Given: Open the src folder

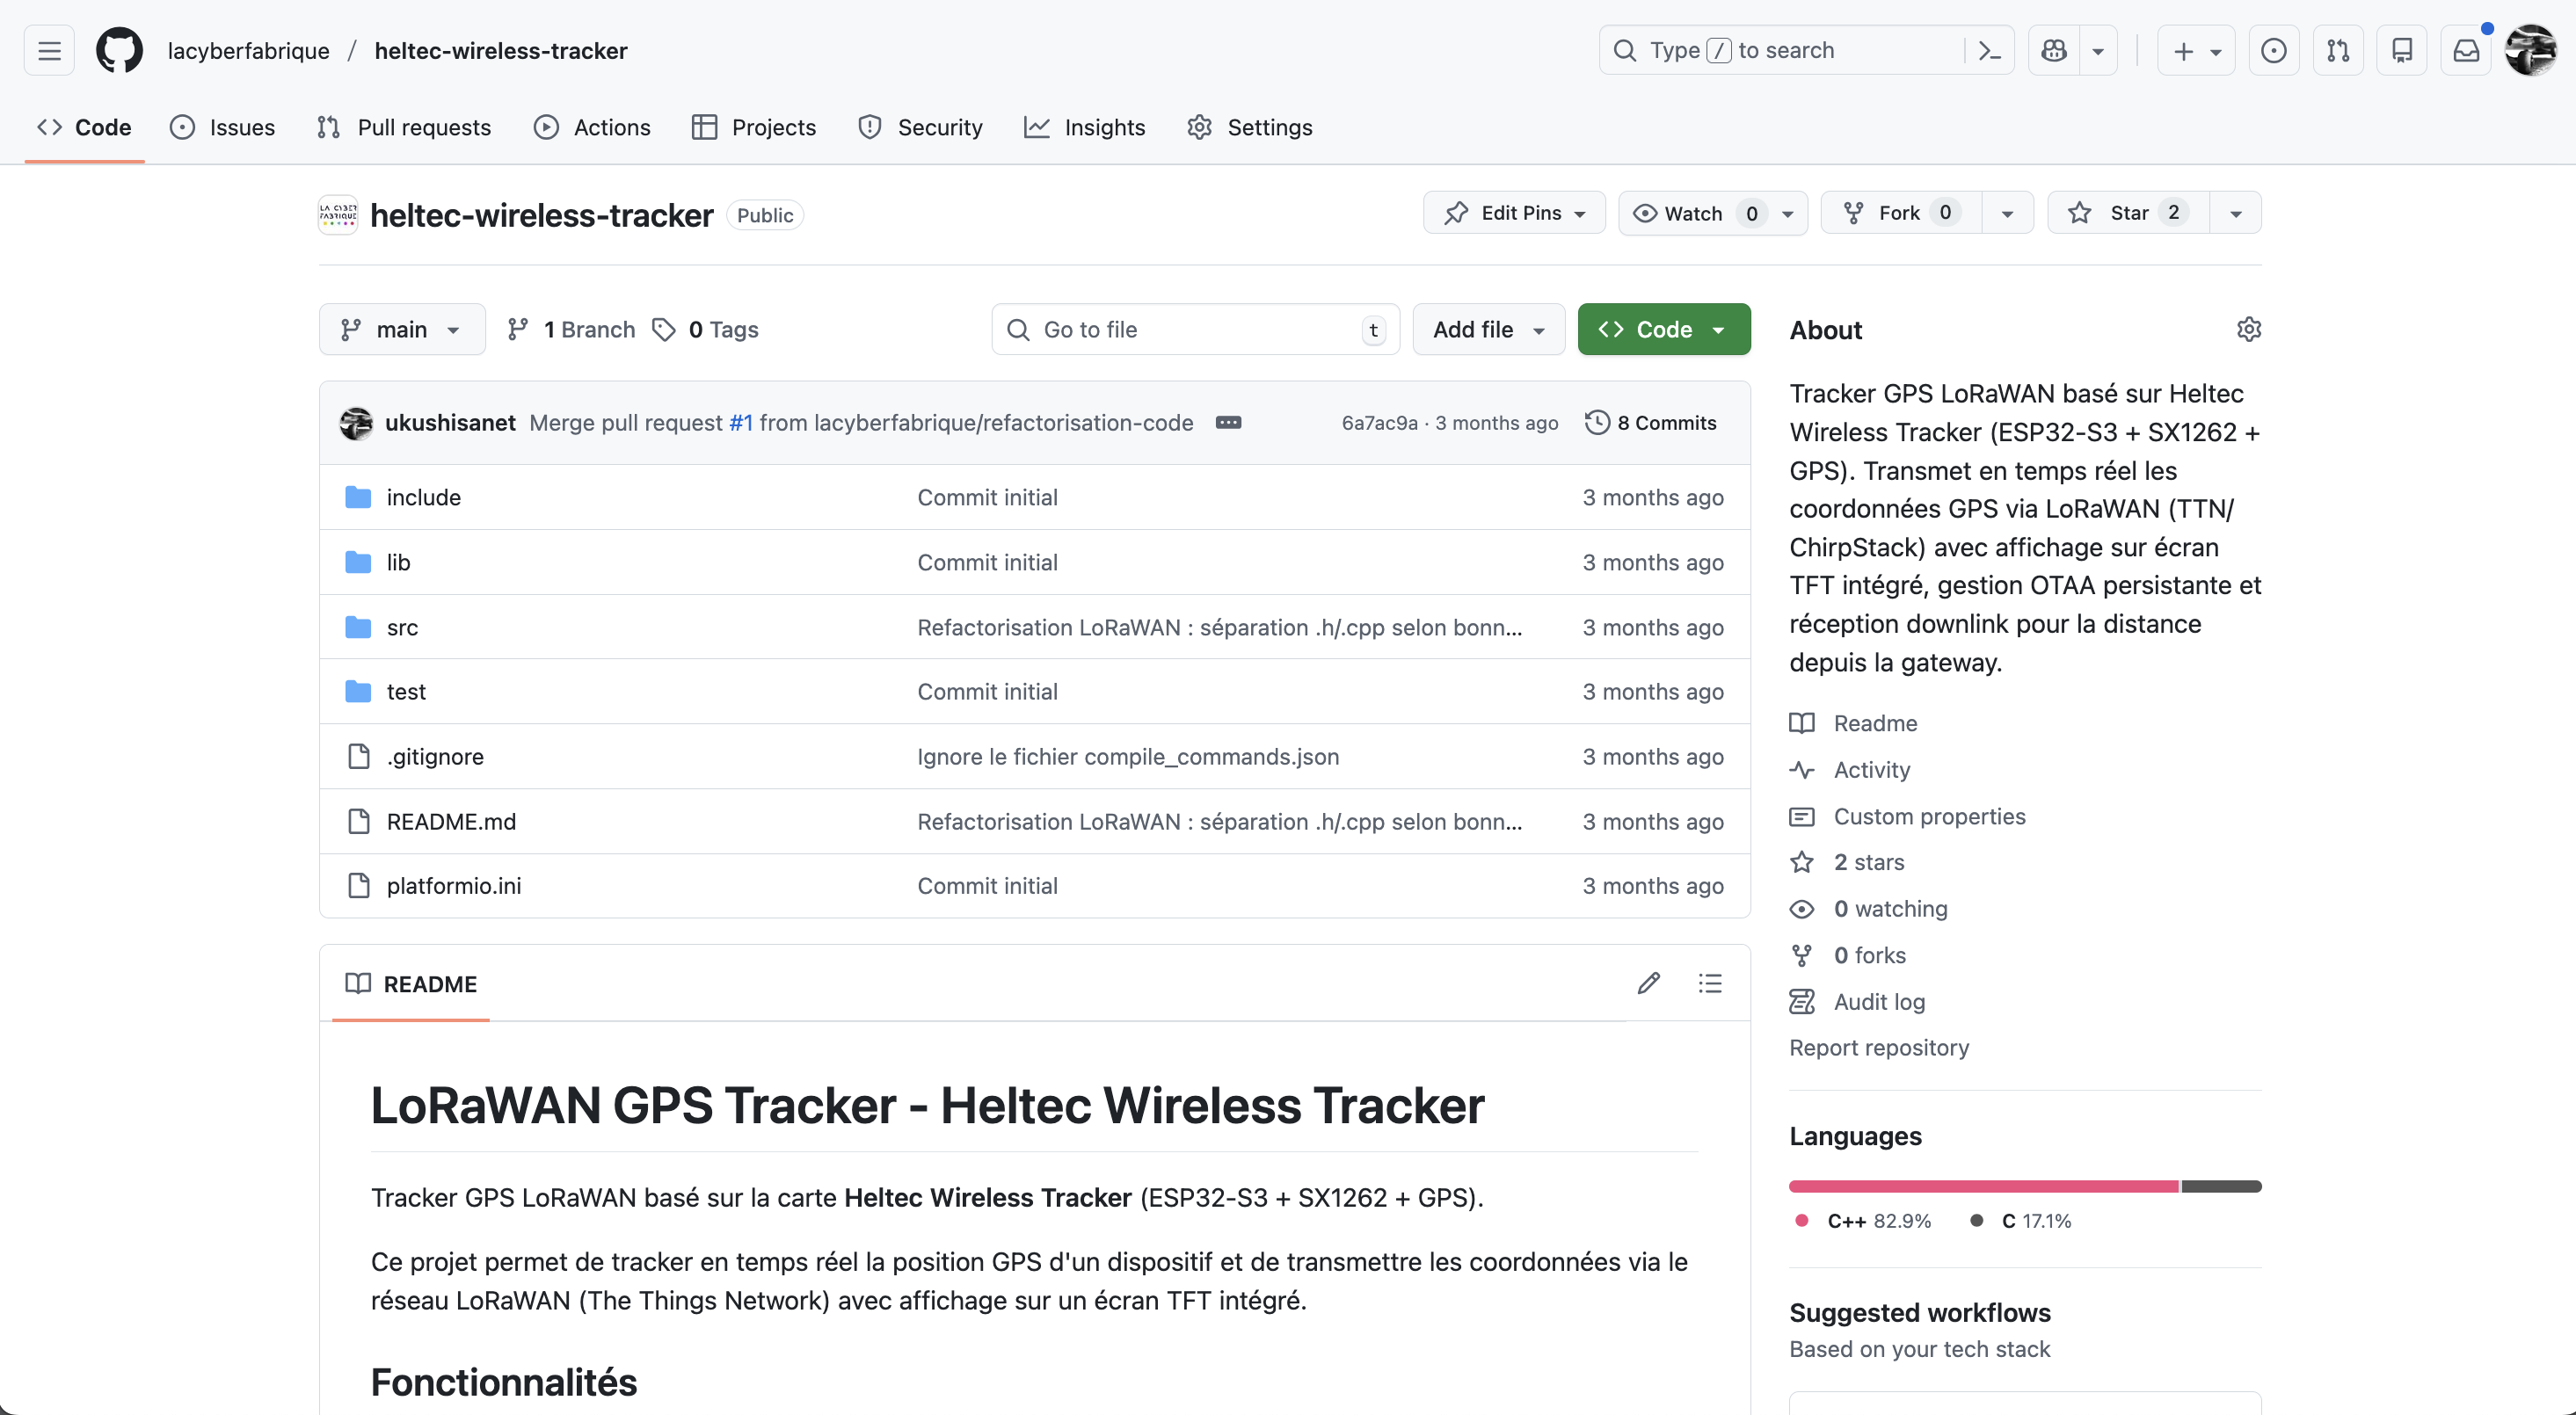Looking at the screenshot, I should (x=402, y=627).
